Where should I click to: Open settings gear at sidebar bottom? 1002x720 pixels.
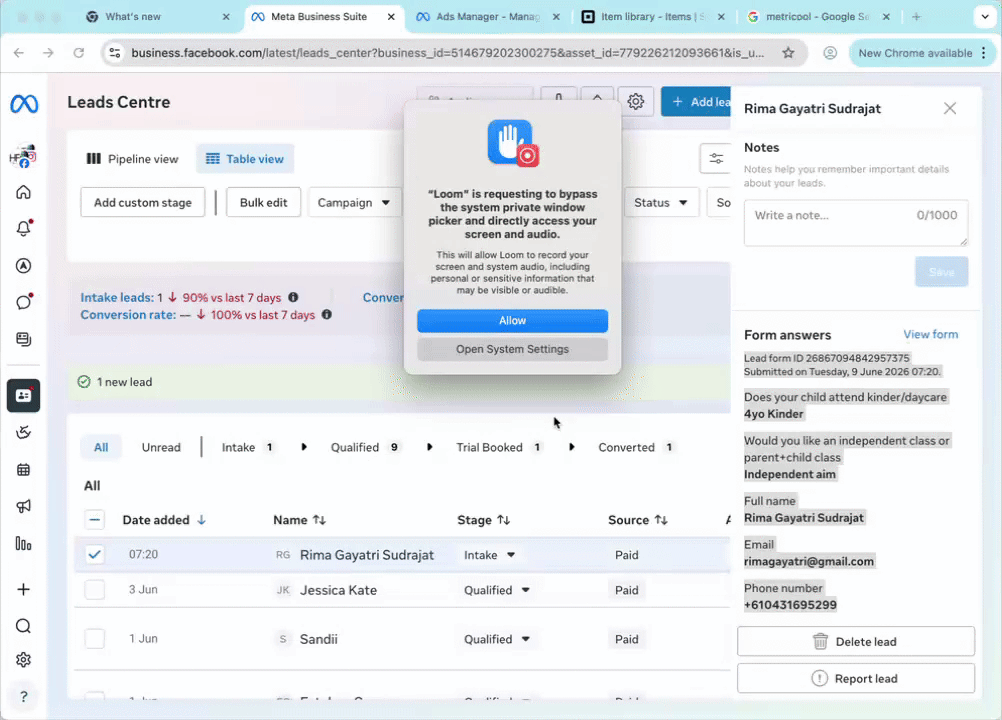click(24, 659)
